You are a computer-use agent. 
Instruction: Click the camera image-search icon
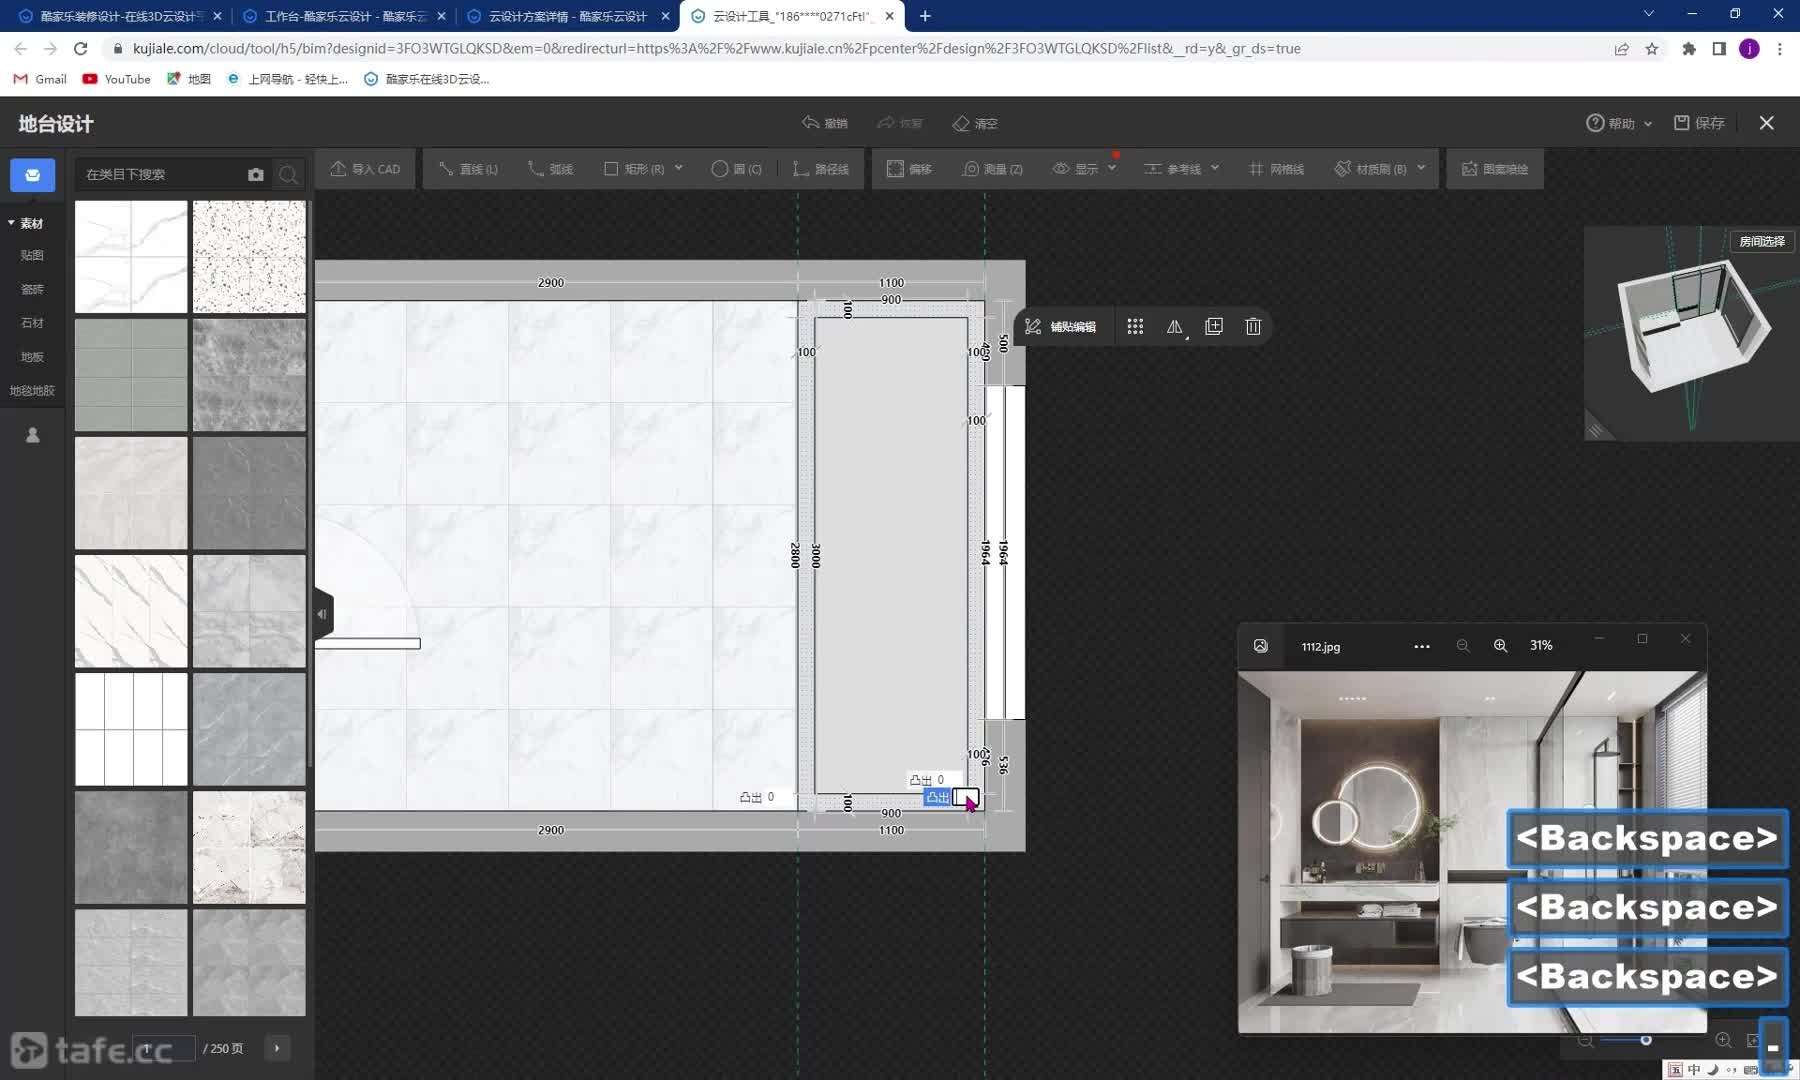(x=256, y=174)
